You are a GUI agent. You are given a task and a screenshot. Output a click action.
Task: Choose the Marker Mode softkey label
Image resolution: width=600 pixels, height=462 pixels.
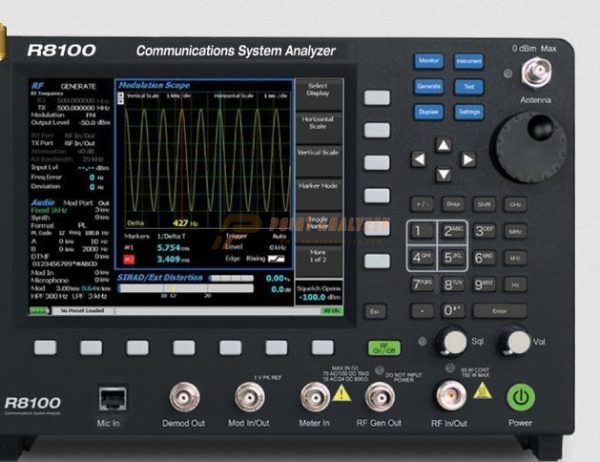point(318,186)
